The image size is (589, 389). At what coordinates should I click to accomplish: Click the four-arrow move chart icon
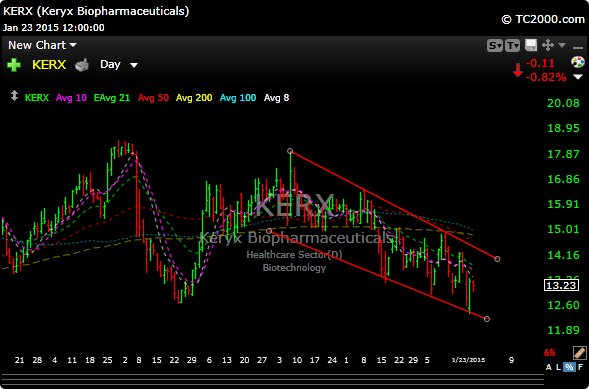click(x=548, y=45)
